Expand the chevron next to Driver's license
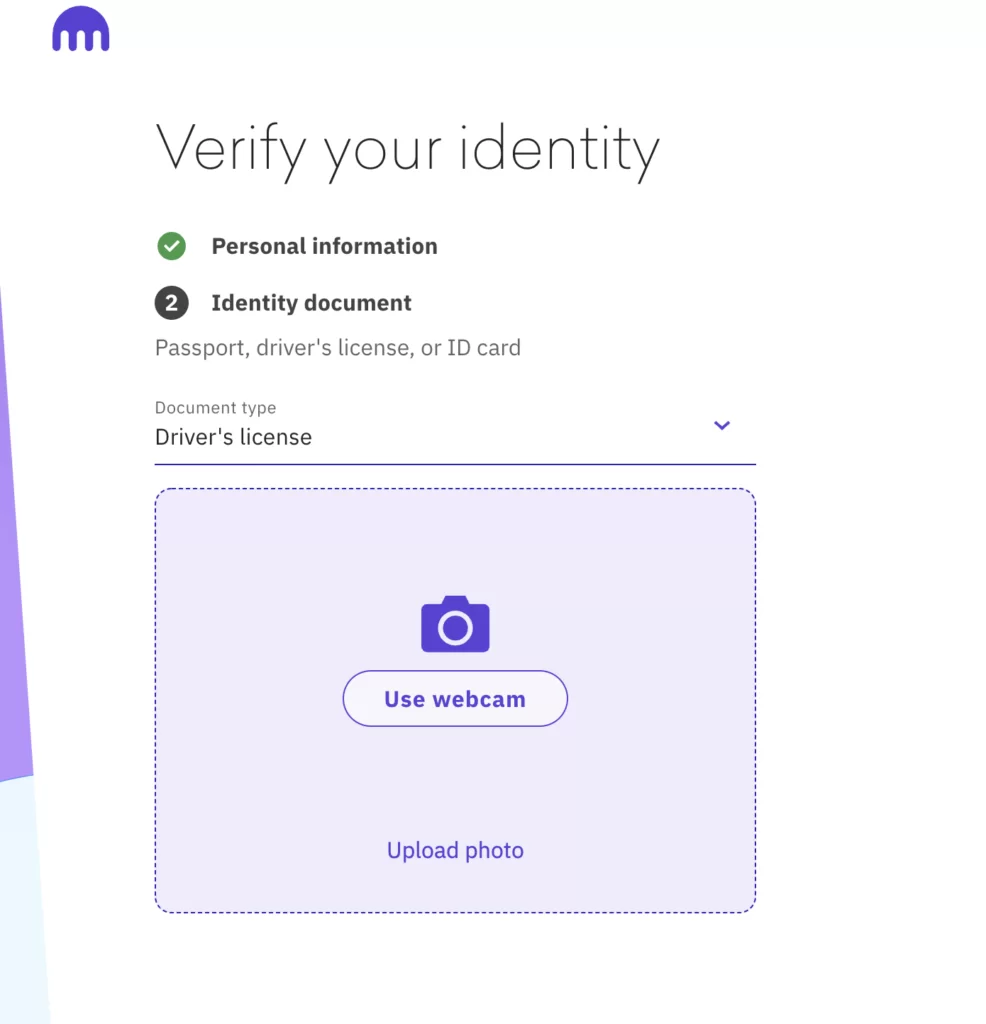 click(722, 426)
